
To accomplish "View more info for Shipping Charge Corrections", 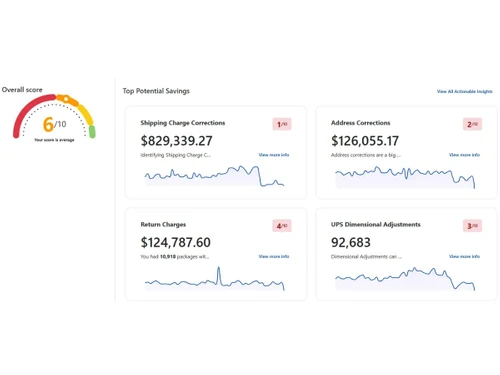I will 274,155.
